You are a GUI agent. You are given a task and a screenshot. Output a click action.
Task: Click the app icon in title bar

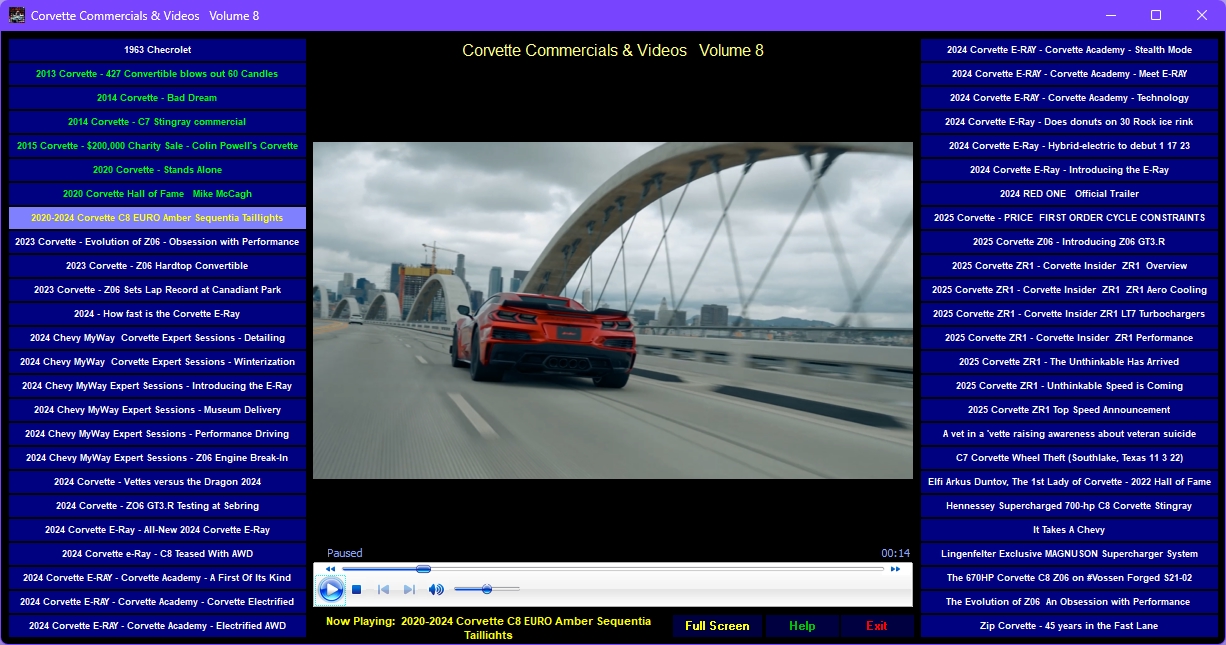[17, 15]
